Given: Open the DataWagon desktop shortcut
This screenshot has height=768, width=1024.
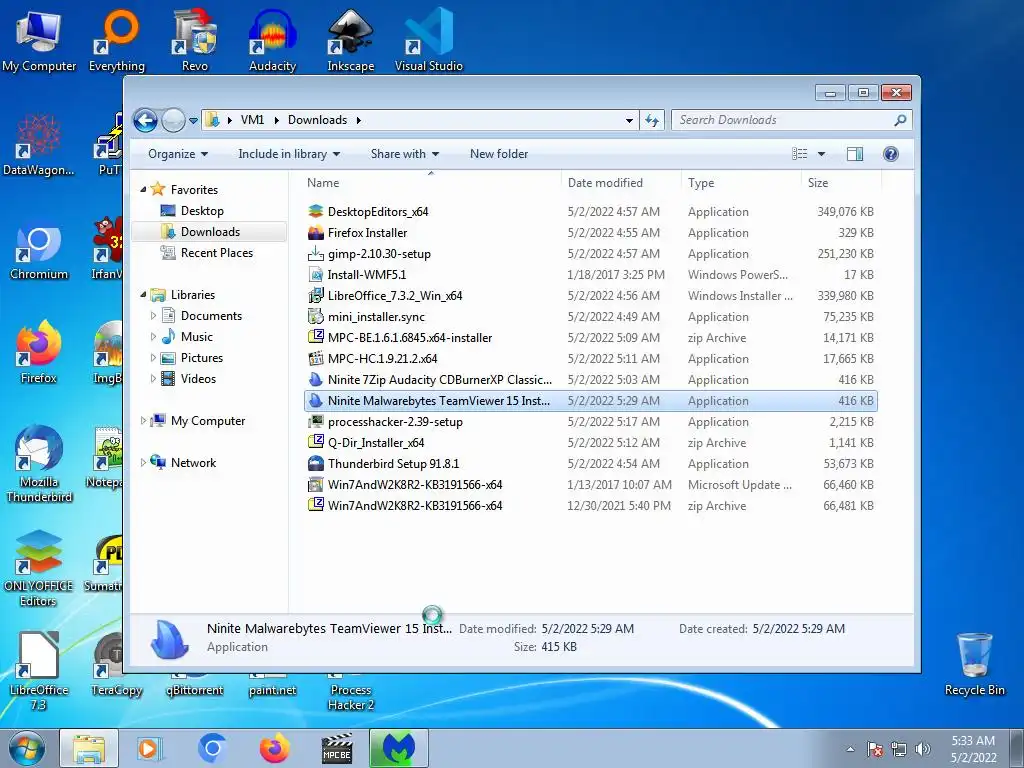Looking at the screenshot, I should pos(39,145).
